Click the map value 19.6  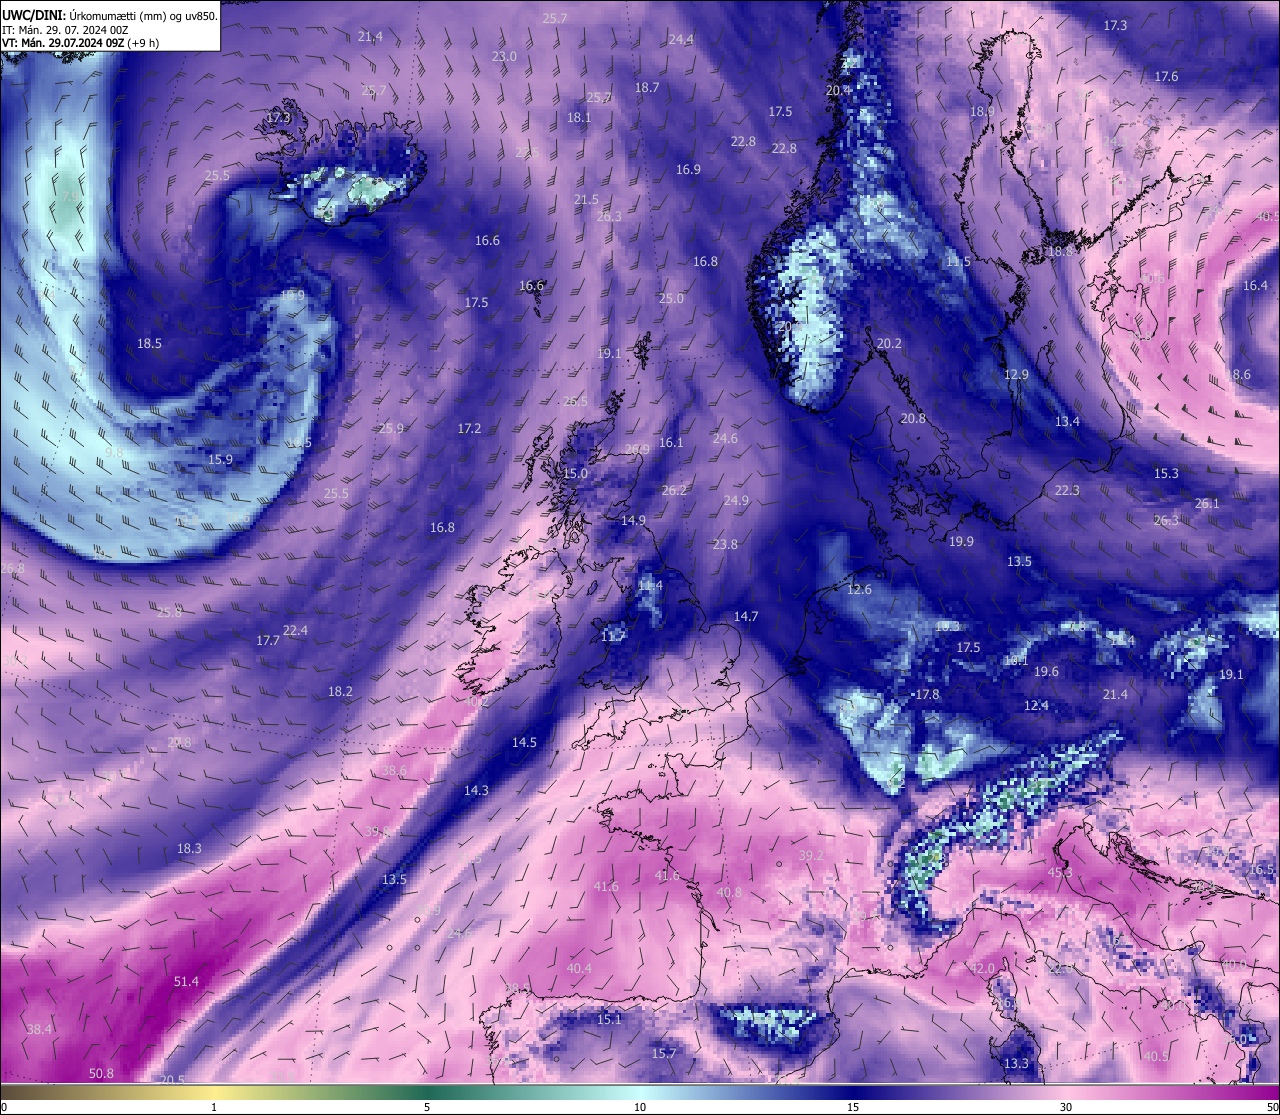pyautogui.click(x=1046, y=671)
